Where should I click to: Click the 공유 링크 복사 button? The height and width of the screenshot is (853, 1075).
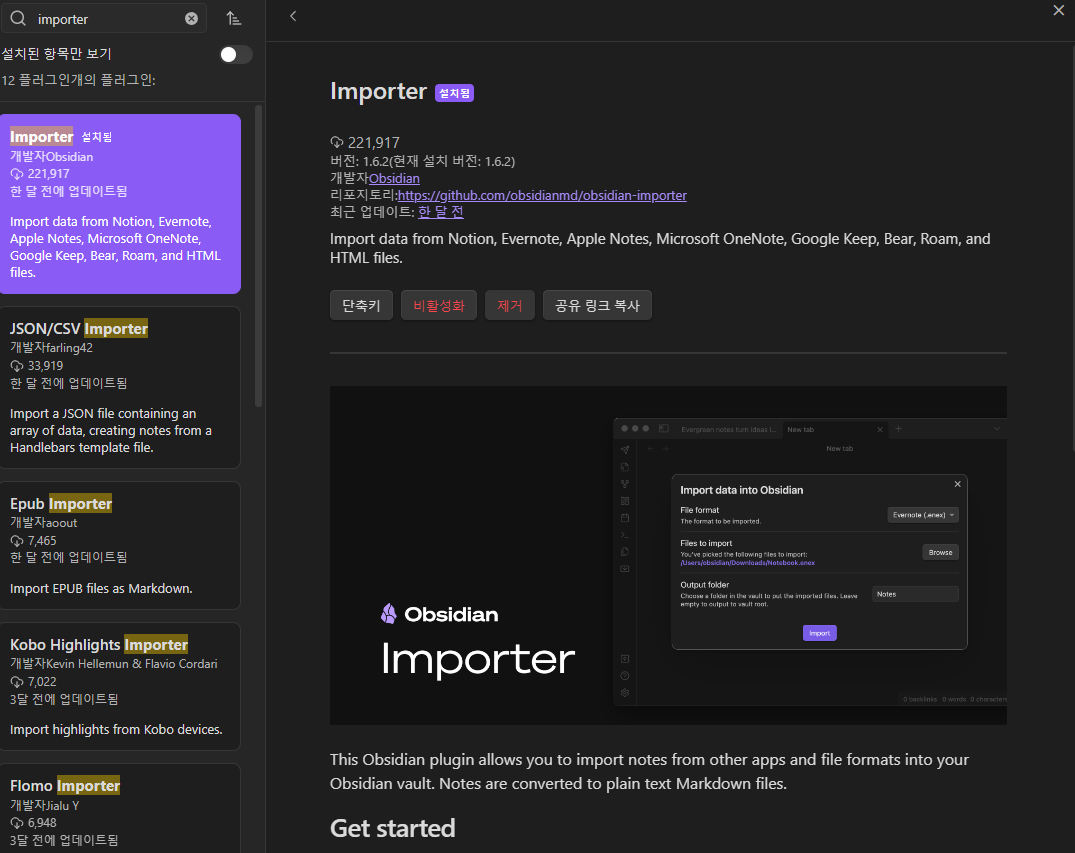pyautogui.click(x=597, y=305)
